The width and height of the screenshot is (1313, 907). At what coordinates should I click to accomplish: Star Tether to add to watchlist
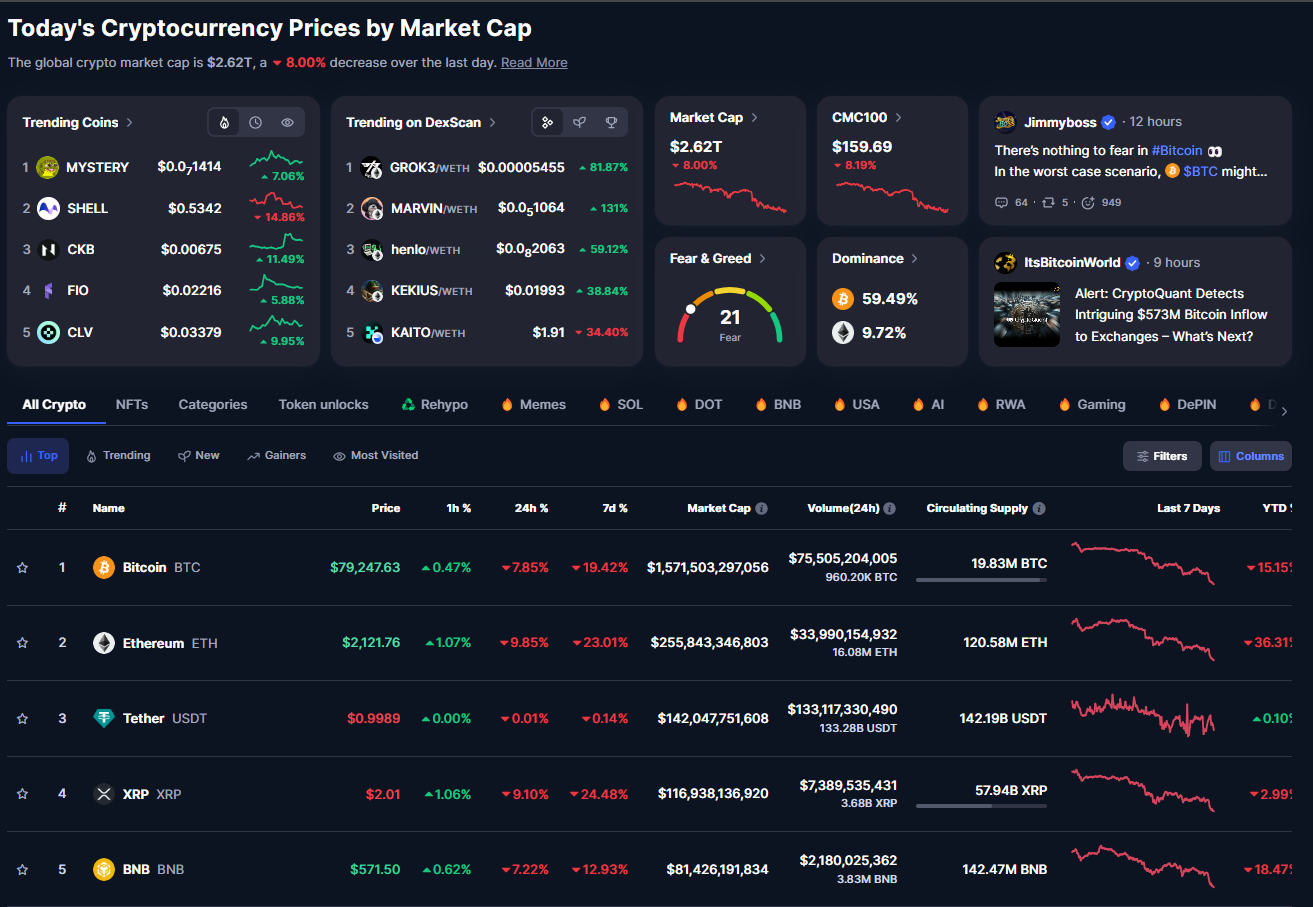22,718
